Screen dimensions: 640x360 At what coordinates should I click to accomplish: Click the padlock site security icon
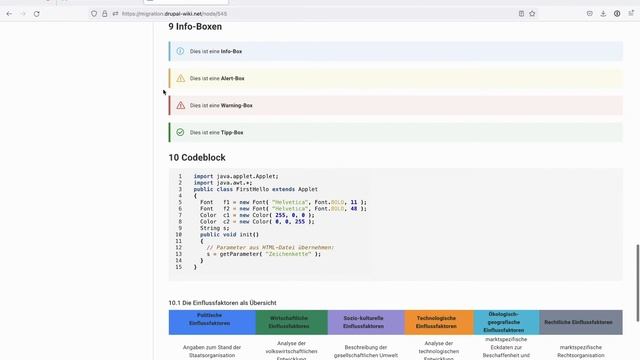point(105,14)
